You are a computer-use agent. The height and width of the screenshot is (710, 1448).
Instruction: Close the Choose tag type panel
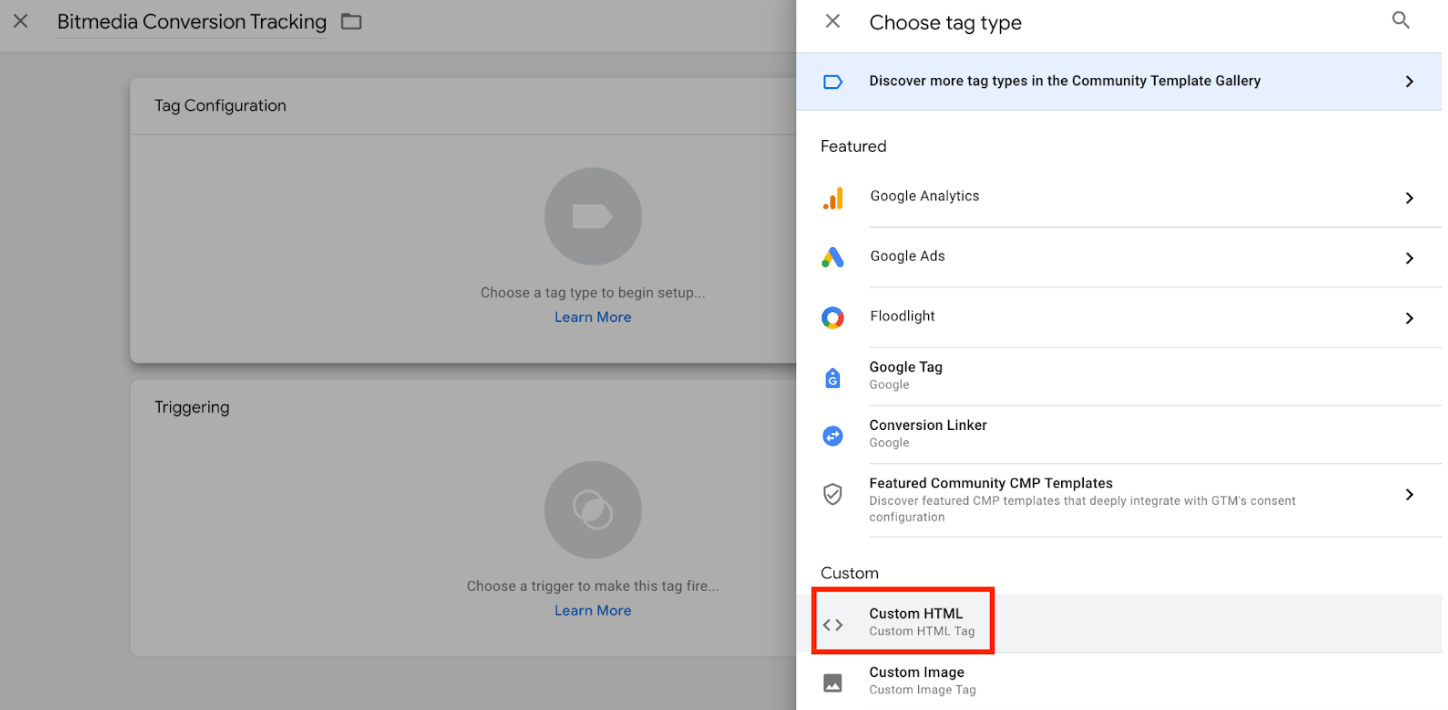832,22
